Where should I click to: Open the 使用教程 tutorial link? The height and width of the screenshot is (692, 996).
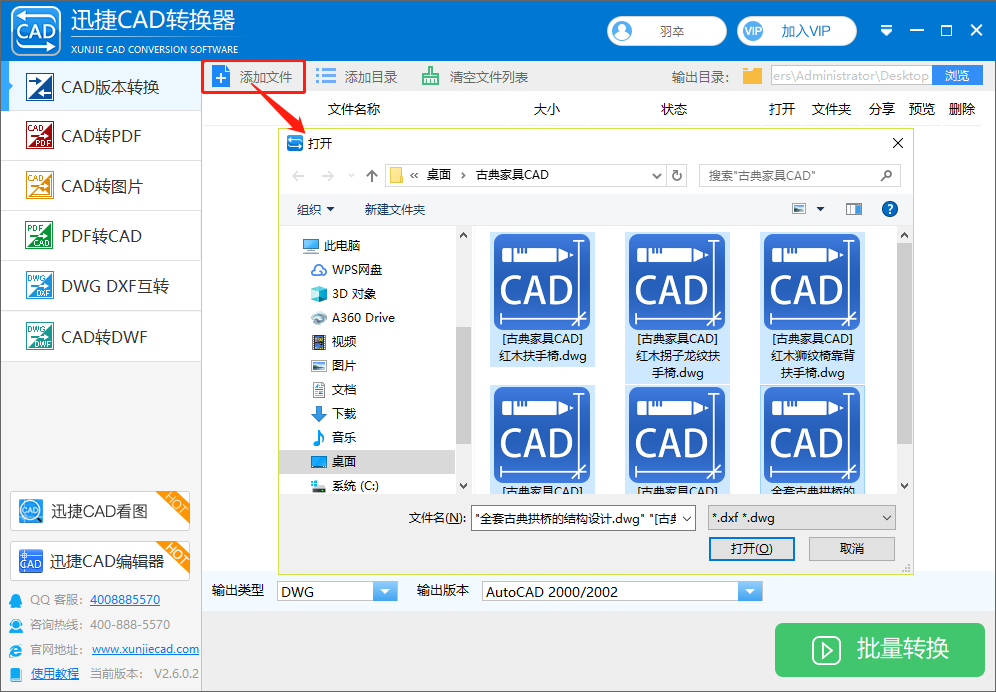click(x=55, y=674)
